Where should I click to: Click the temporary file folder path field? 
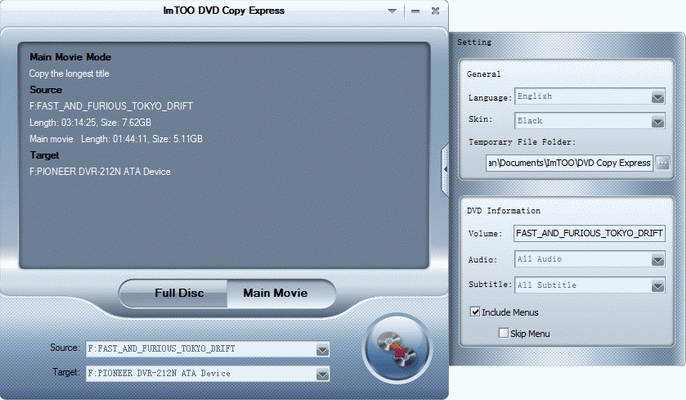pos(570,163)
